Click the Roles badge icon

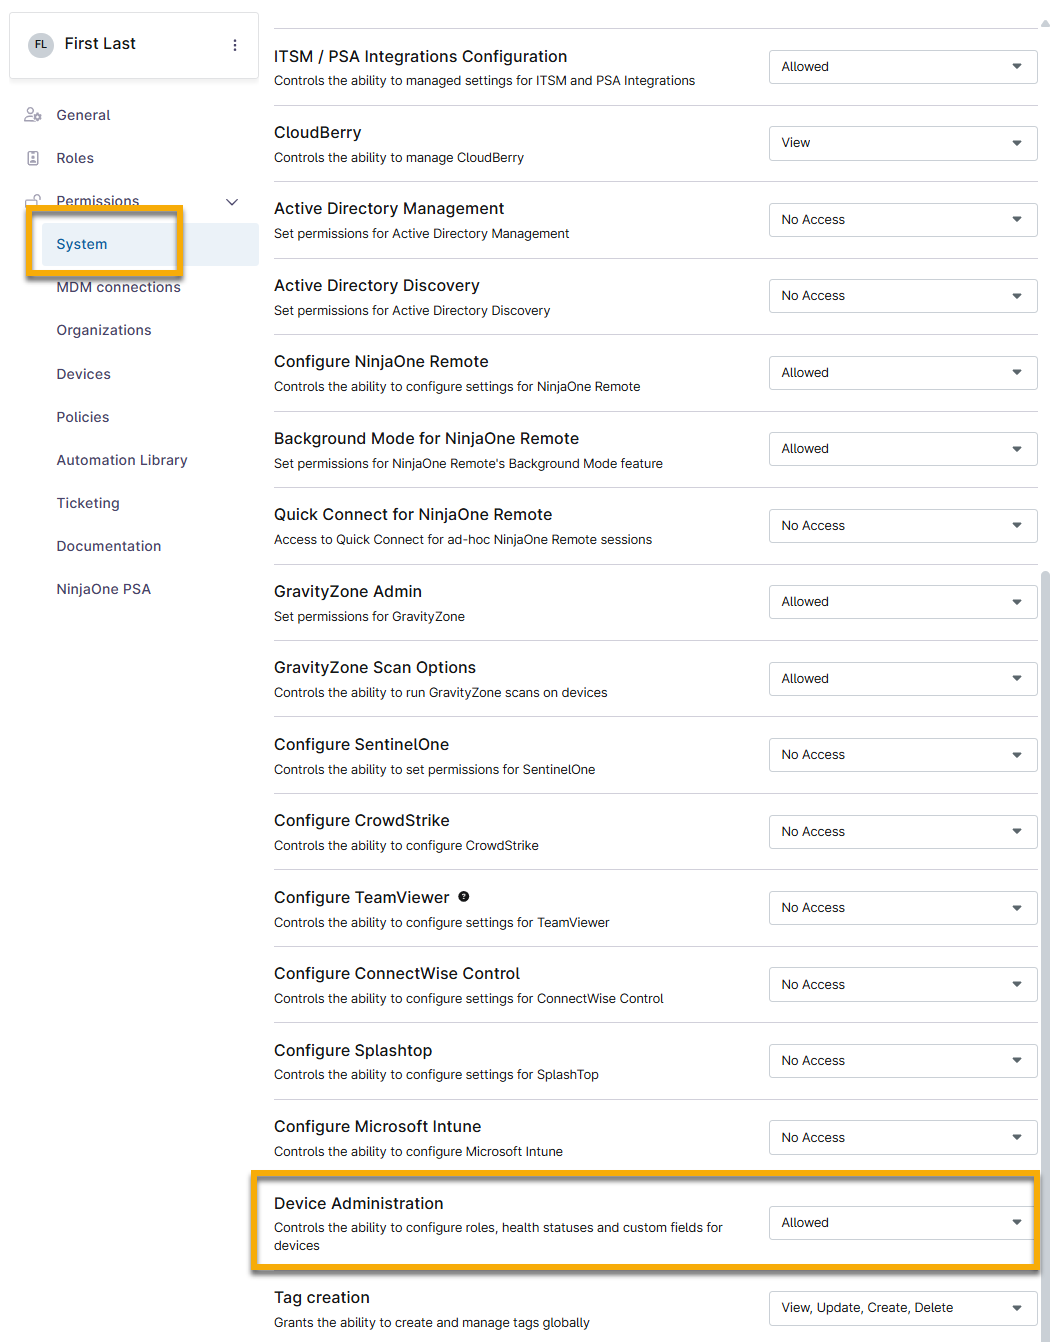coord(33,158)
